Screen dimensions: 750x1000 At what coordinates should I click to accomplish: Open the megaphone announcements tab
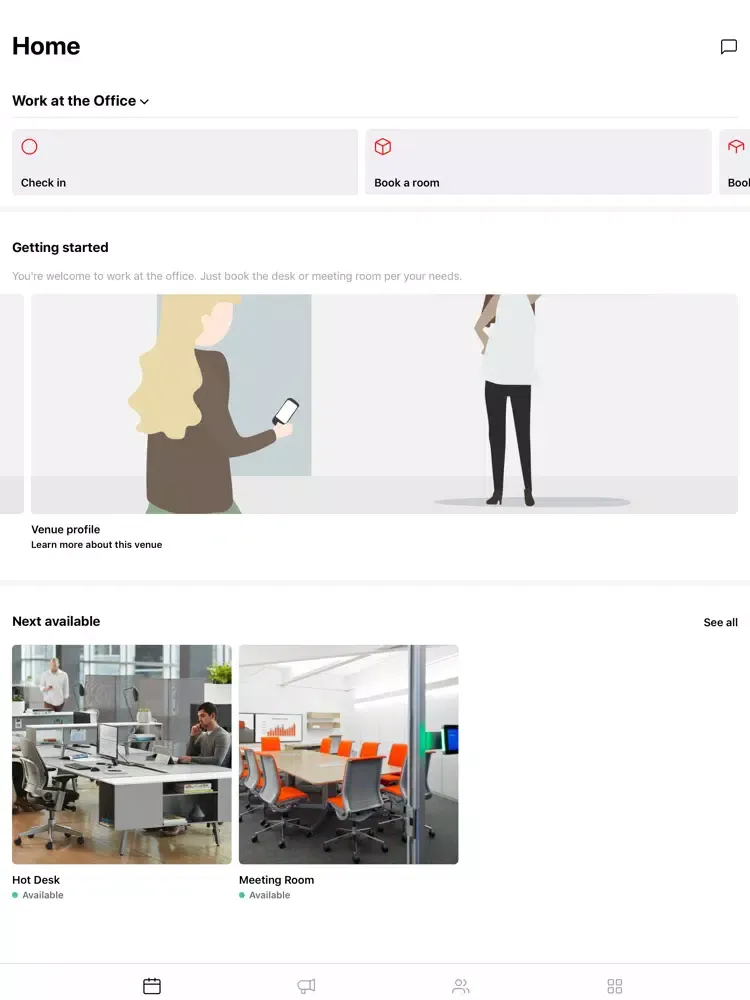307,986
